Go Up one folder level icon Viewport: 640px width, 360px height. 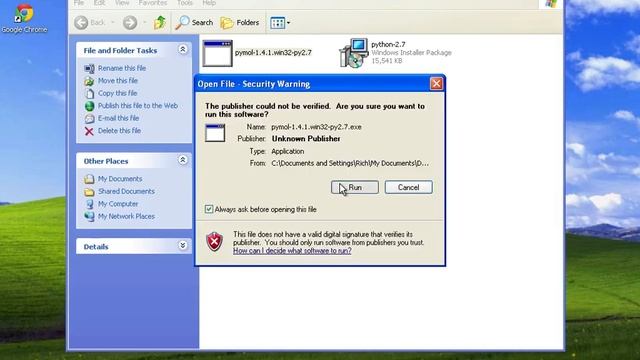click(x=160, y=22)
